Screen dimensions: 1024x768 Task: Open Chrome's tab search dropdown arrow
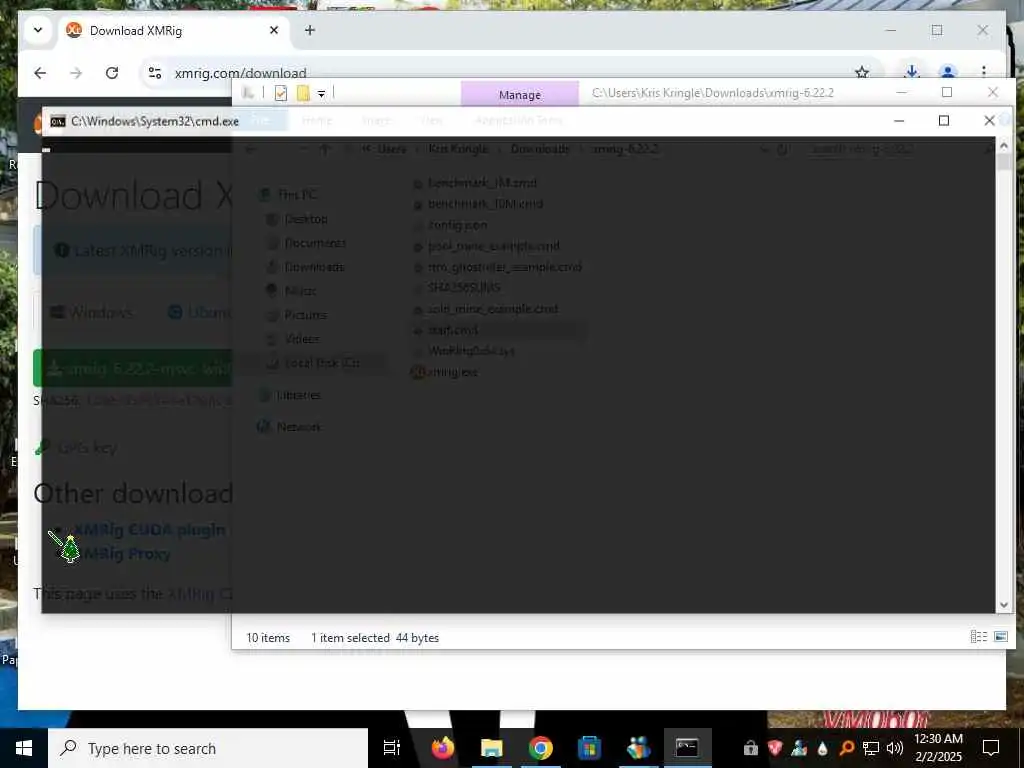point(38,30)
